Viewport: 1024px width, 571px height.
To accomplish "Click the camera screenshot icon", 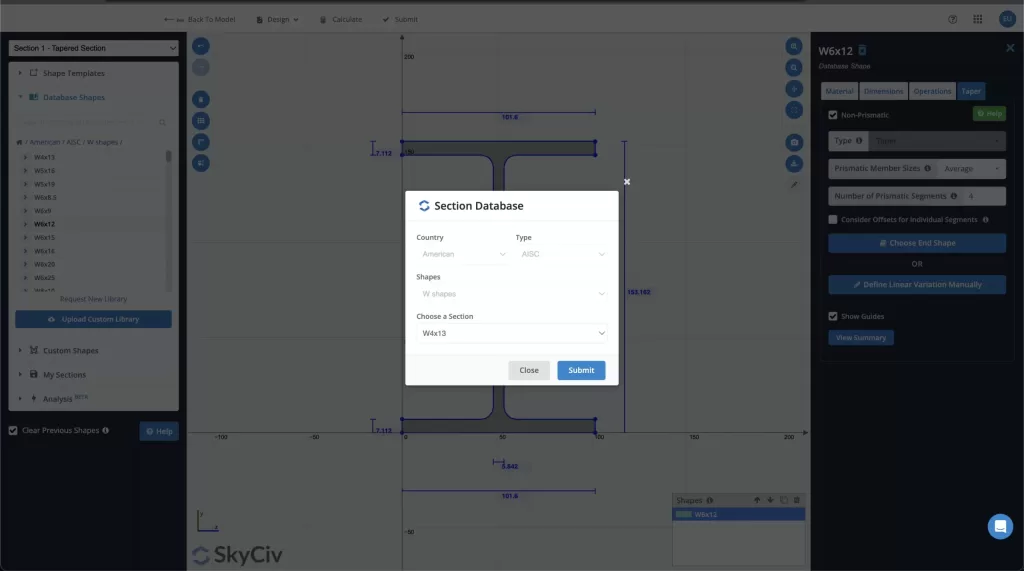I will pyautogui.click(x=794, y=142).
